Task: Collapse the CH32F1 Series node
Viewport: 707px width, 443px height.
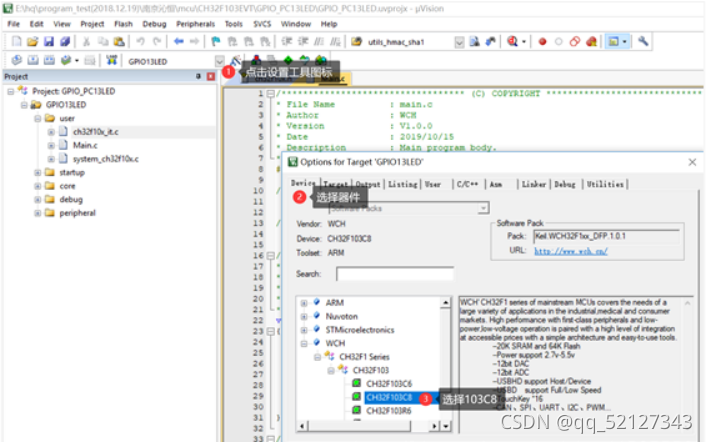Action: pos(318,357)
